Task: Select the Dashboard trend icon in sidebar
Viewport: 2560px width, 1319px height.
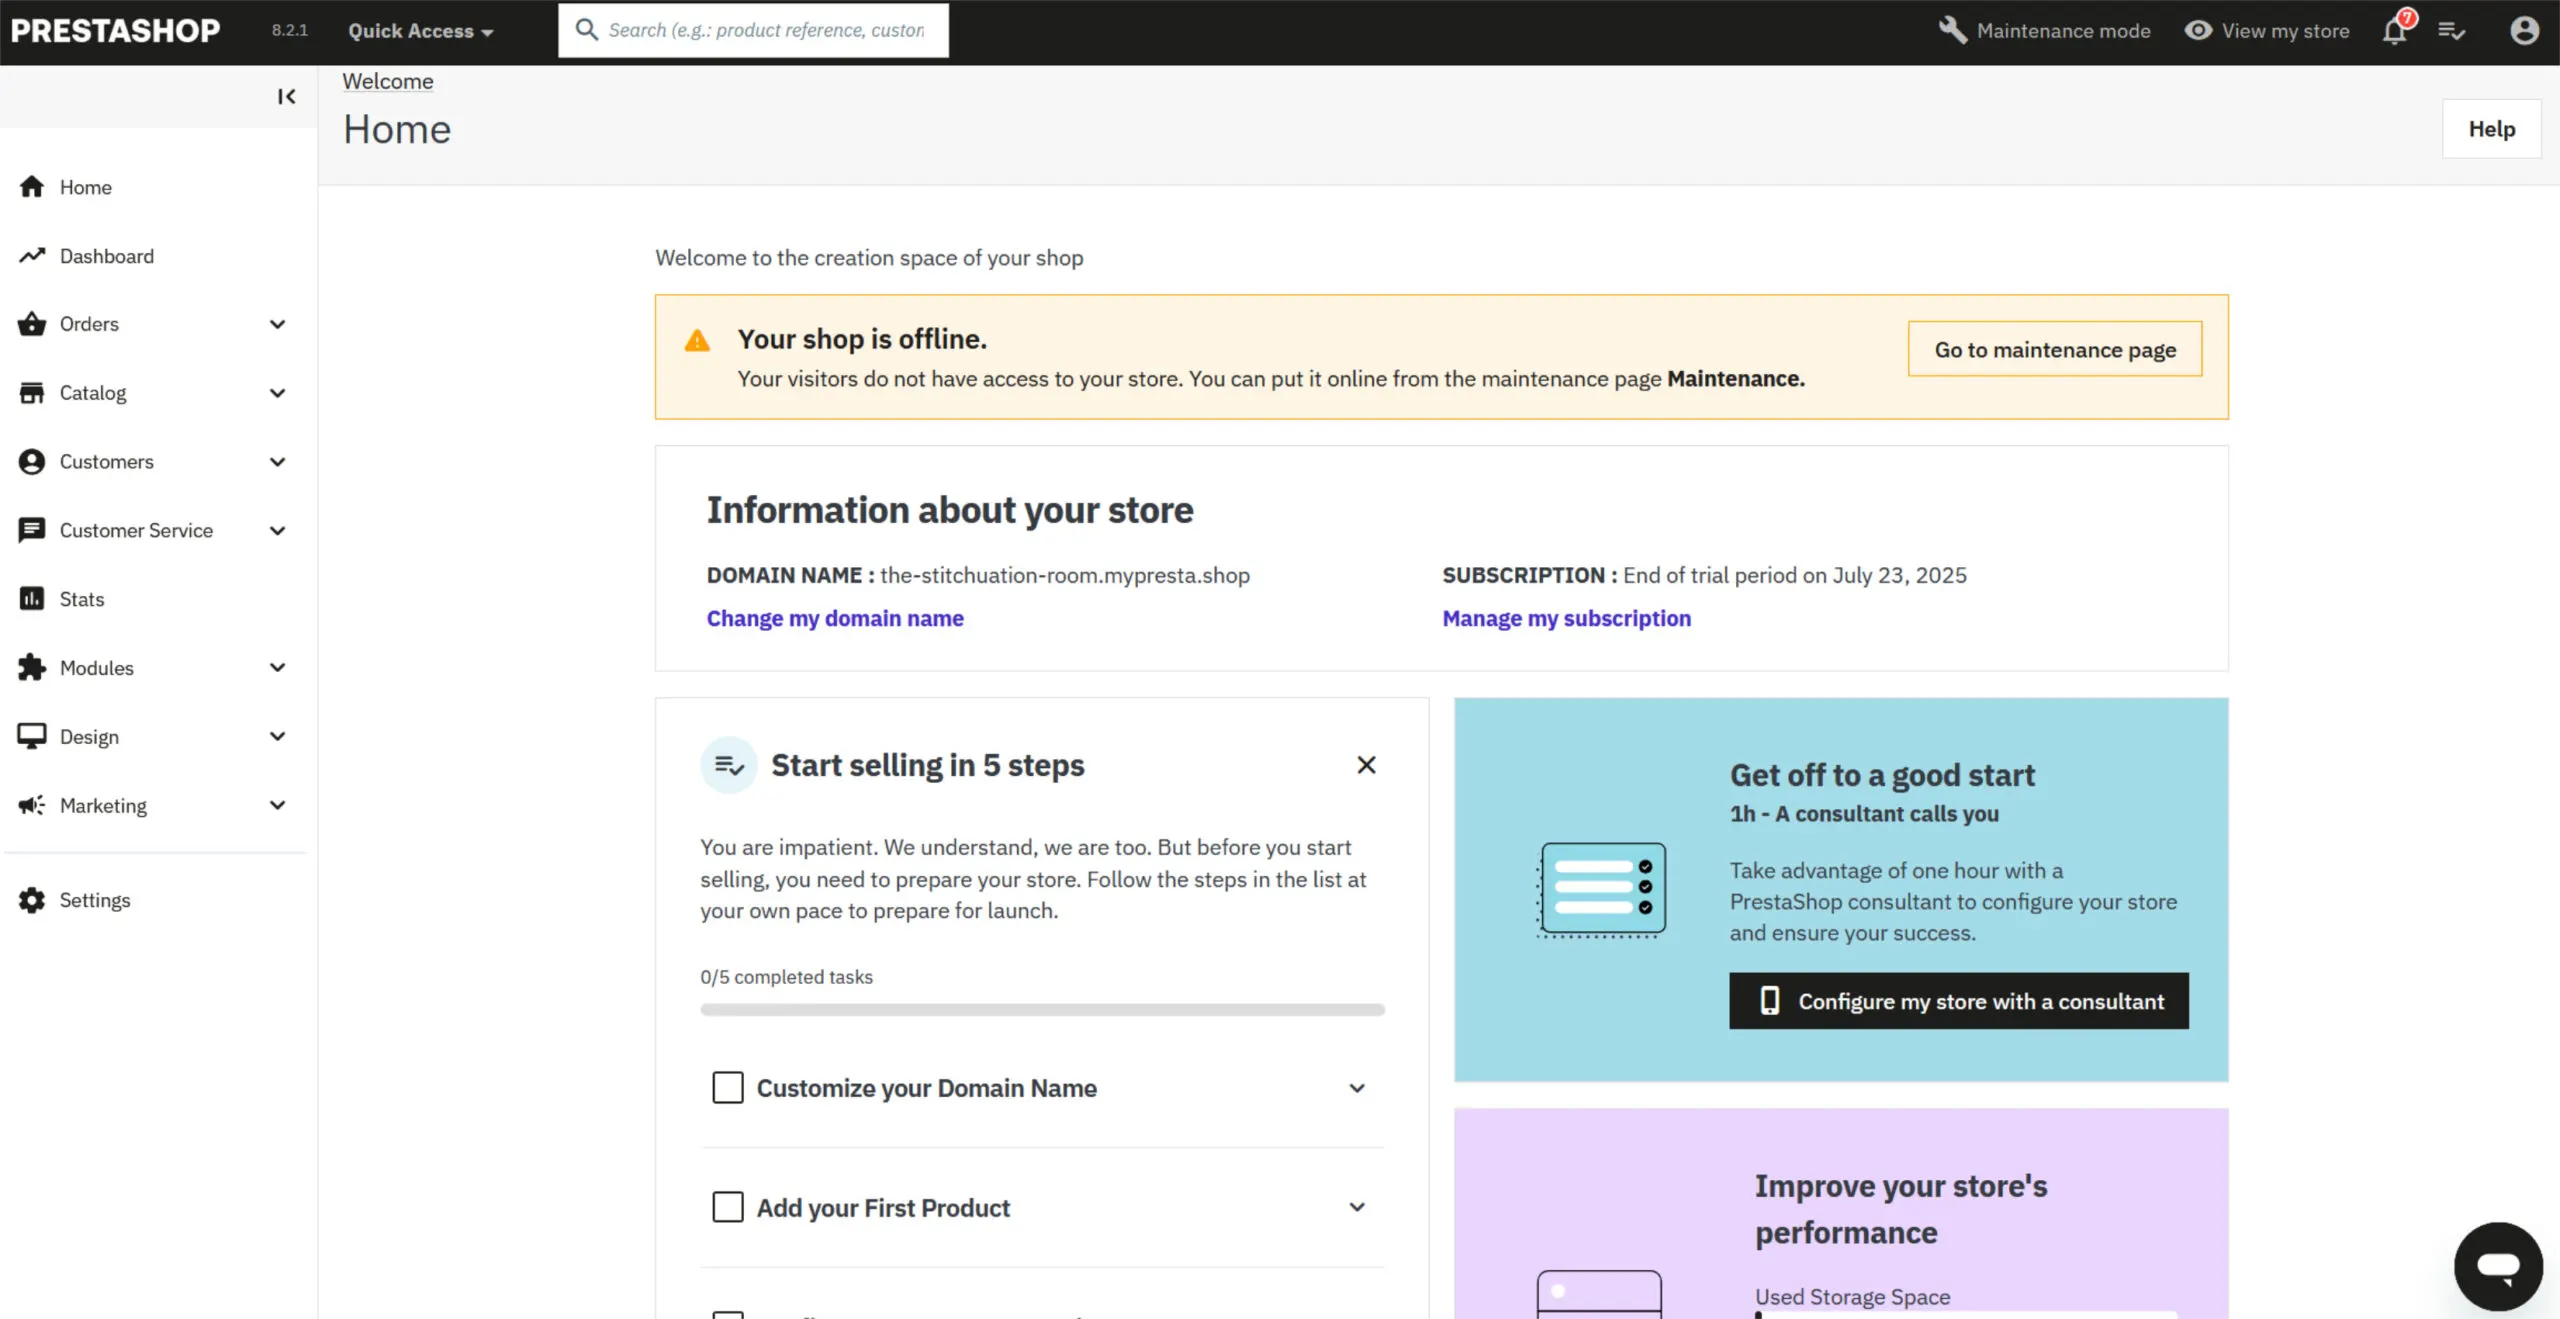Action: click(32, 256)
